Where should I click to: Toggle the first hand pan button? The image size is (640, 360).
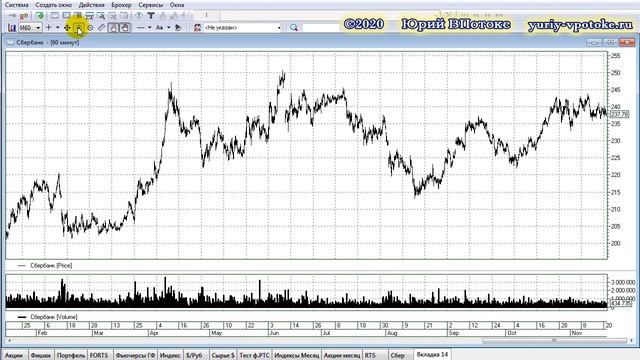113,28
